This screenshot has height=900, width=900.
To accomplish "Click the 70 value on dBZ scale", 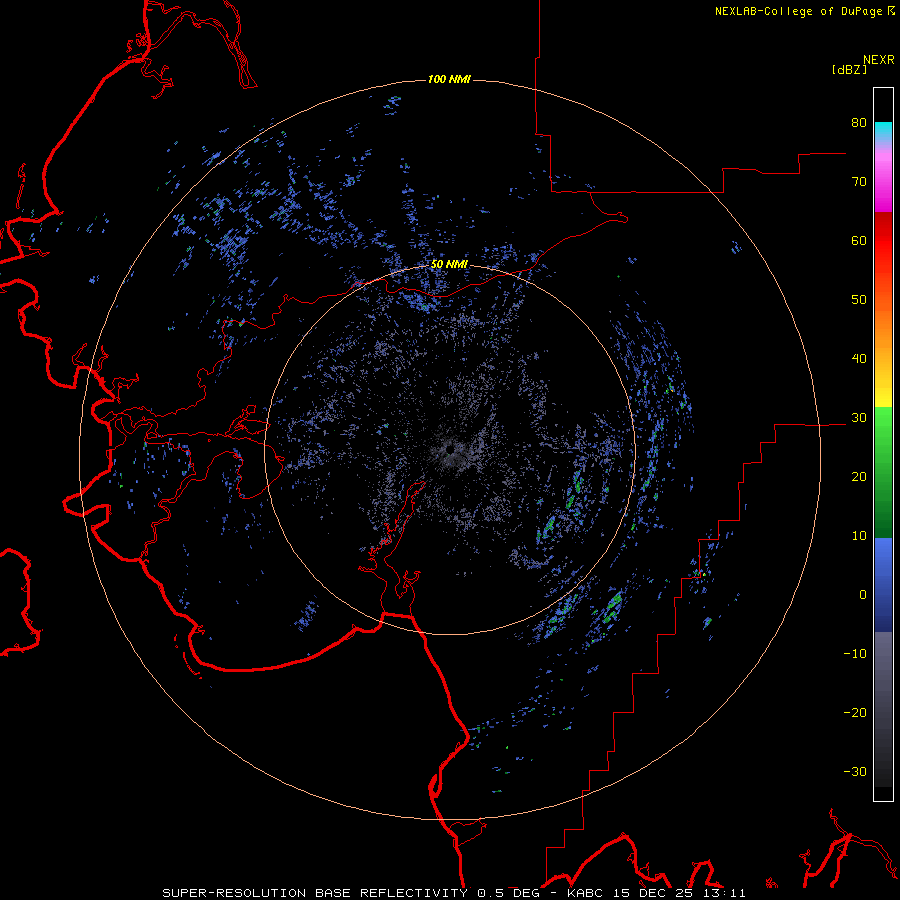I will point(859,182).
